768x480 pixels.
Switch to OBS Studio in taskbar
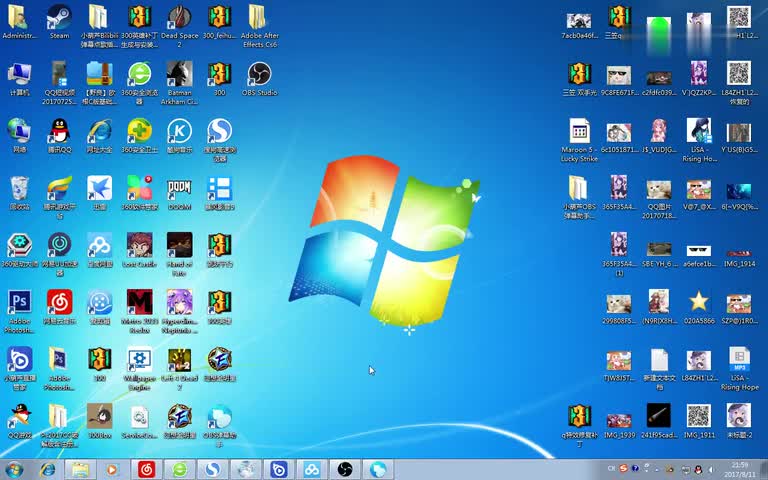(345, 470)
